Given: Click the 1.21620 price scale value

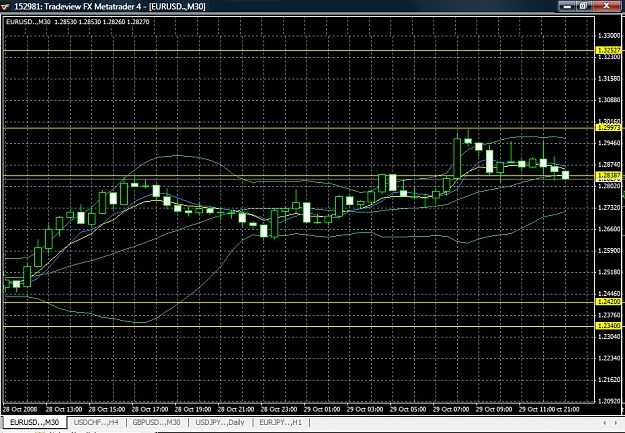Looking at the screenshot, I should coord(609,380).
